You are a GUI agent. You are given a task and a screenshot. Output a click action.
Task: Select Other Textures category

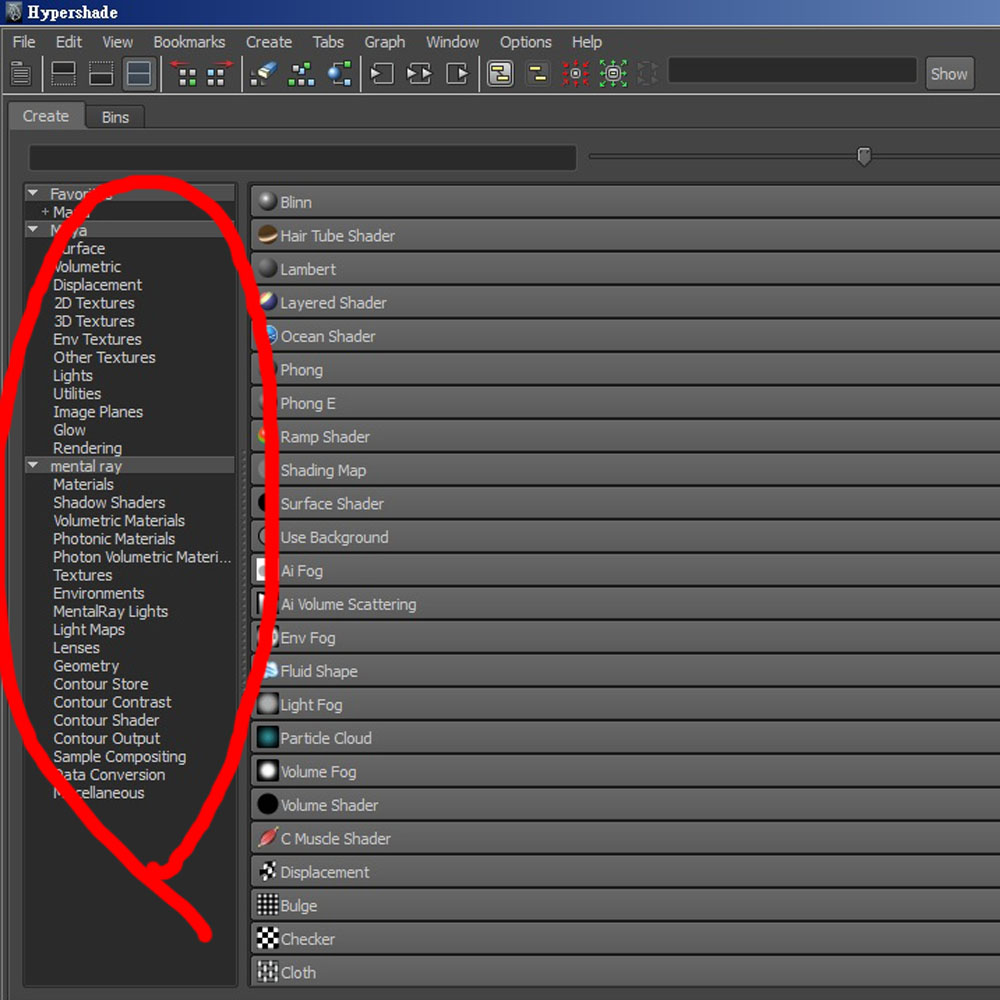coord(104,358)
